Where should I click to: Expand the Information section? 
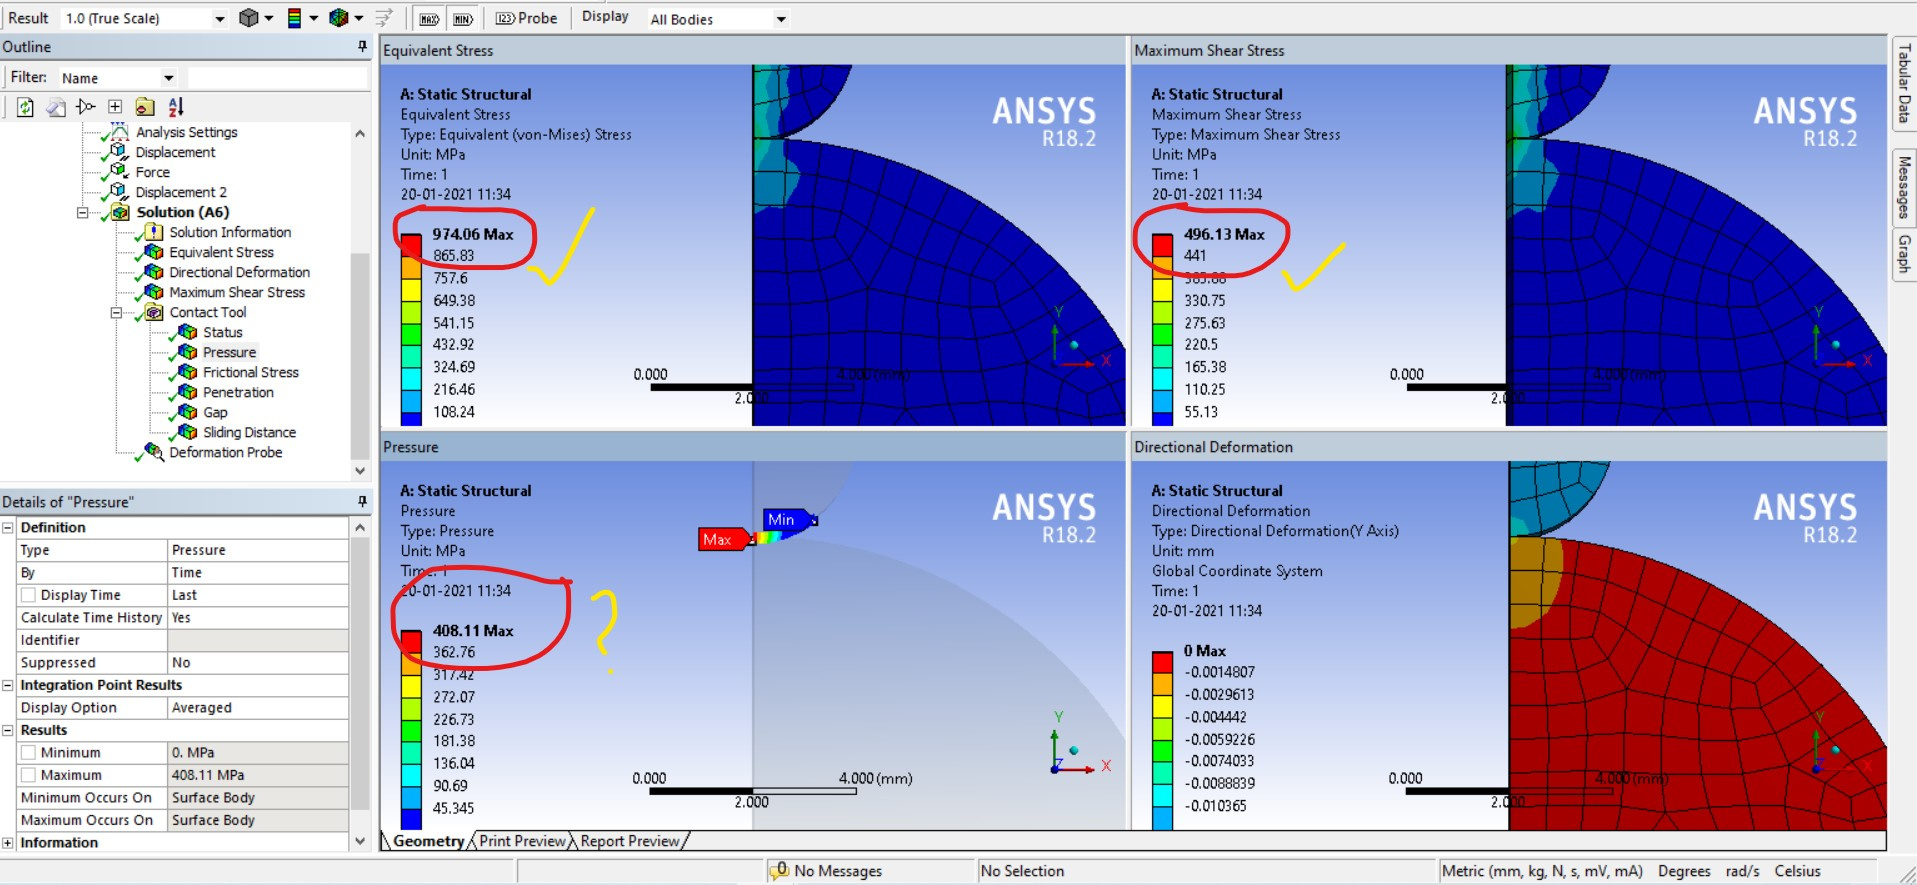pyautogui.click(x=8, y=843)
